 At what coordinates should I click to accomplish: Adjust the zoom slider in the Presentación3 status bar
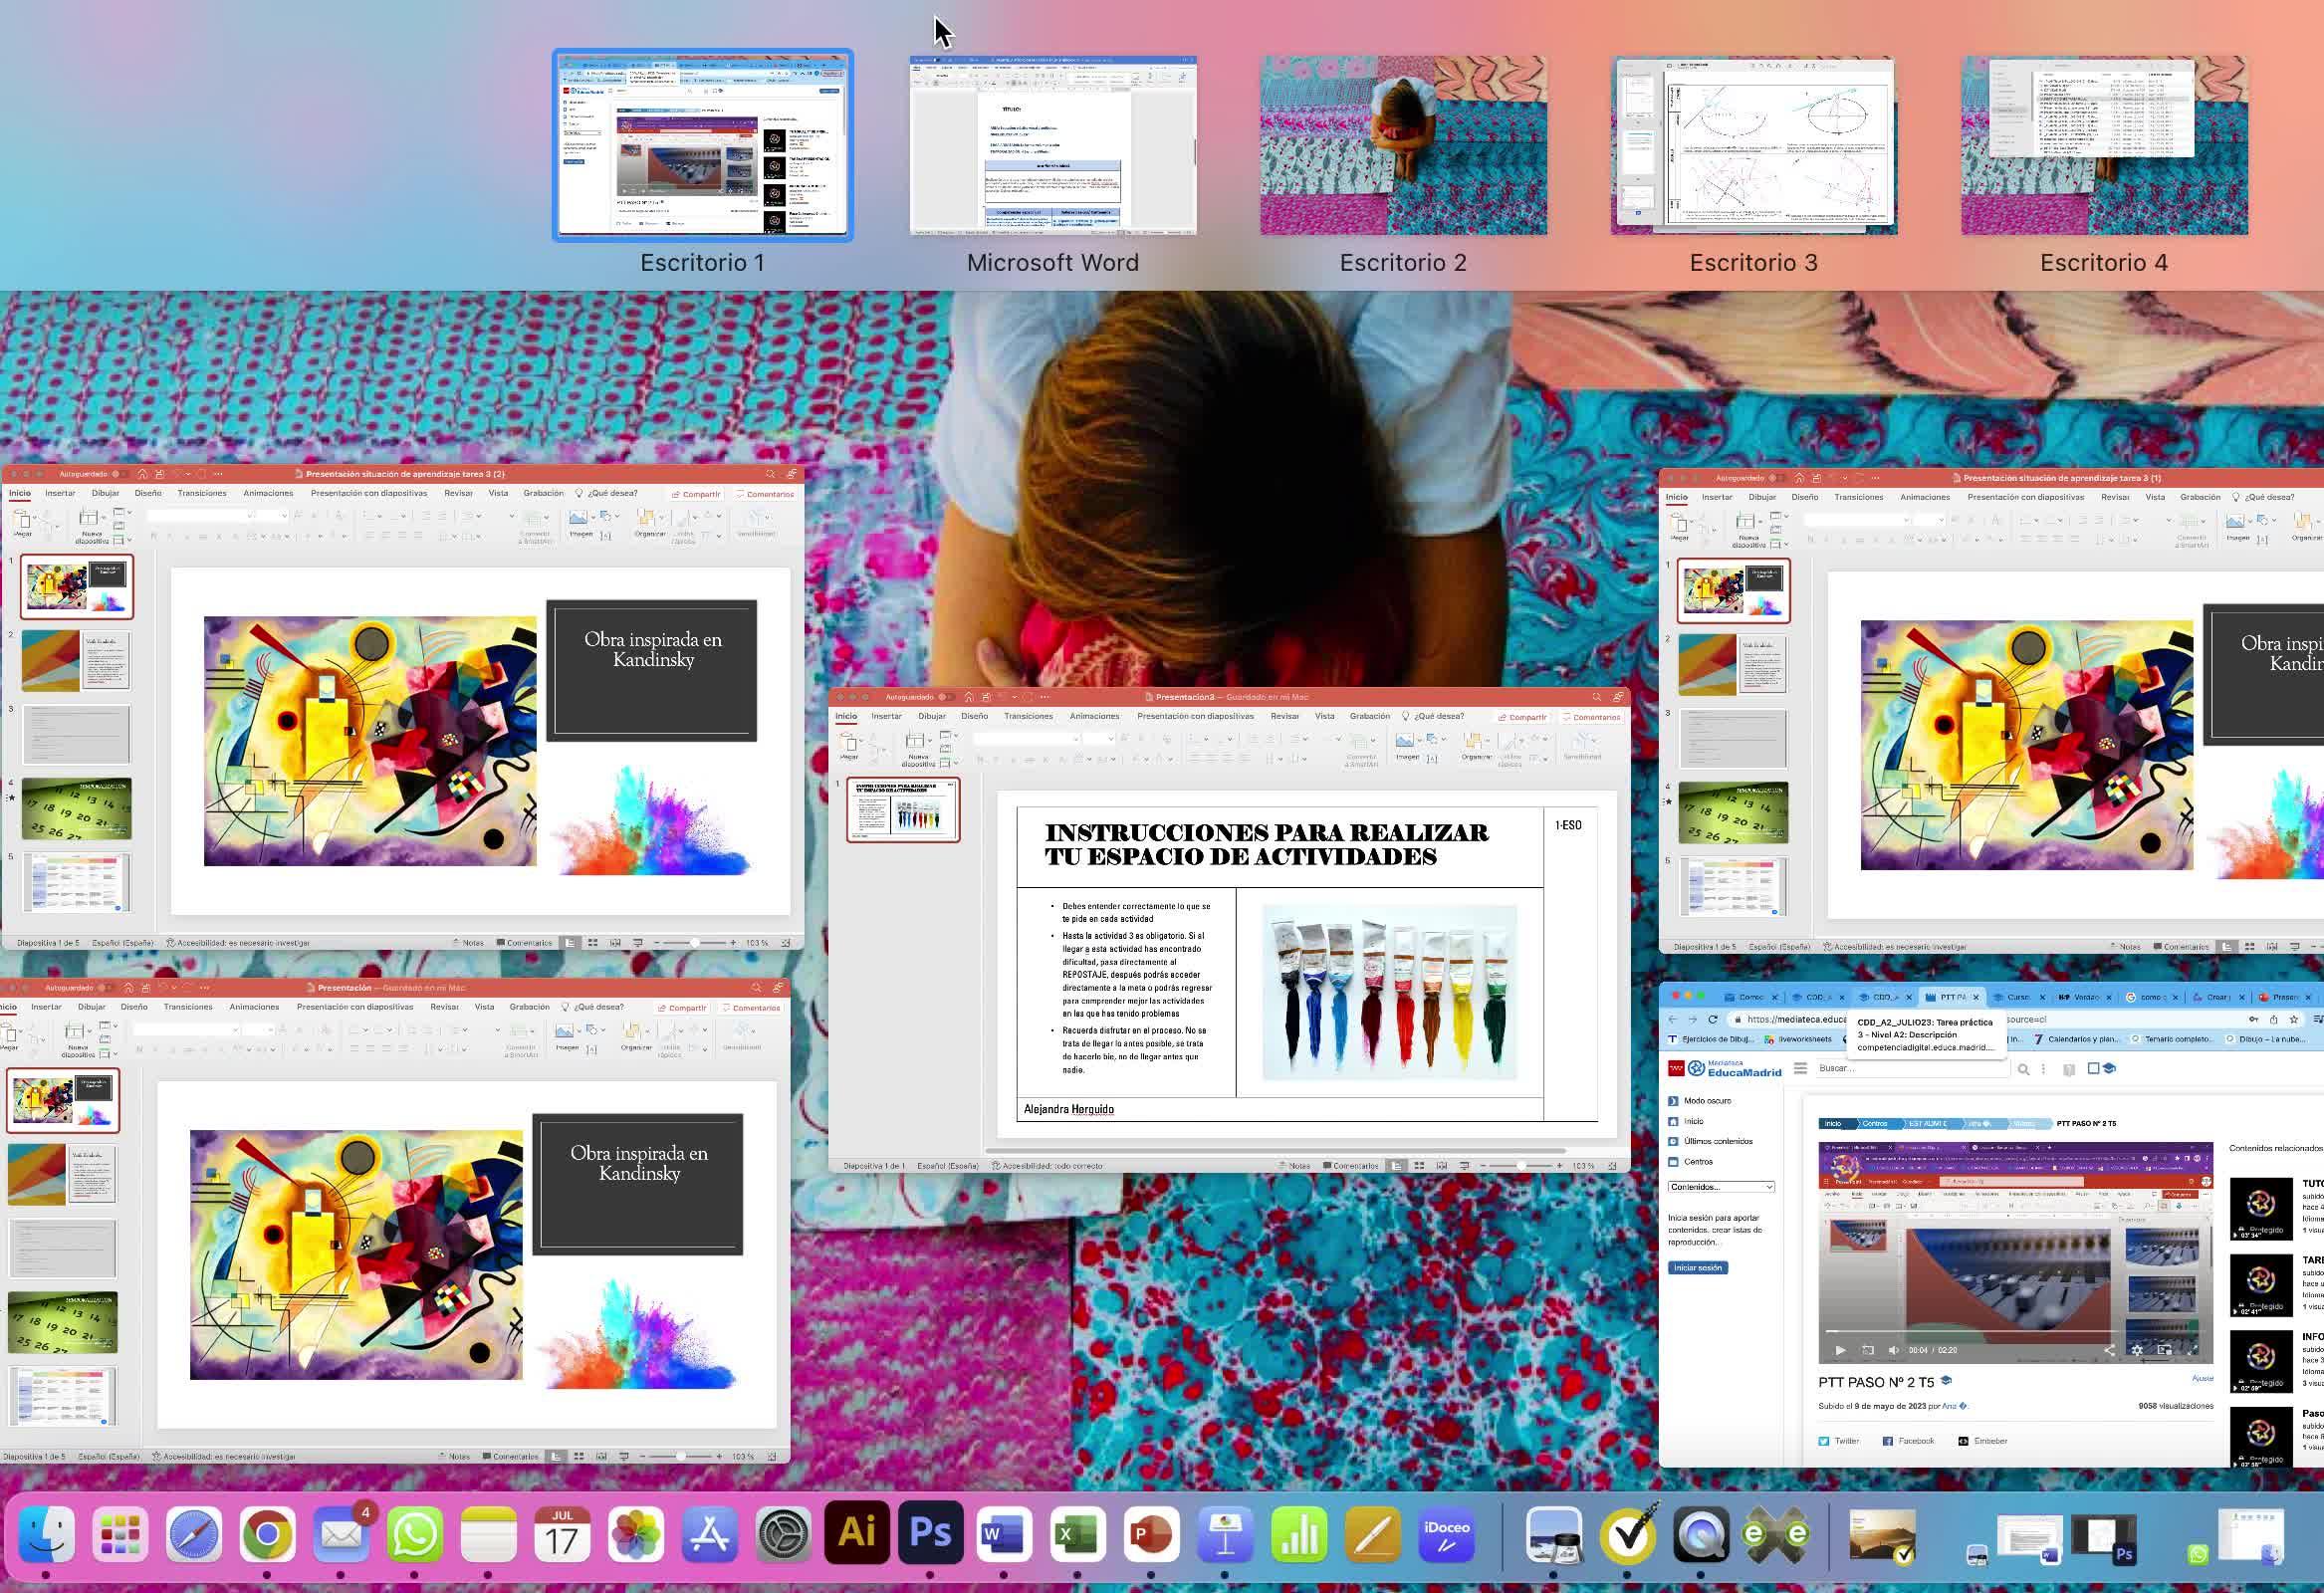1520,1166
